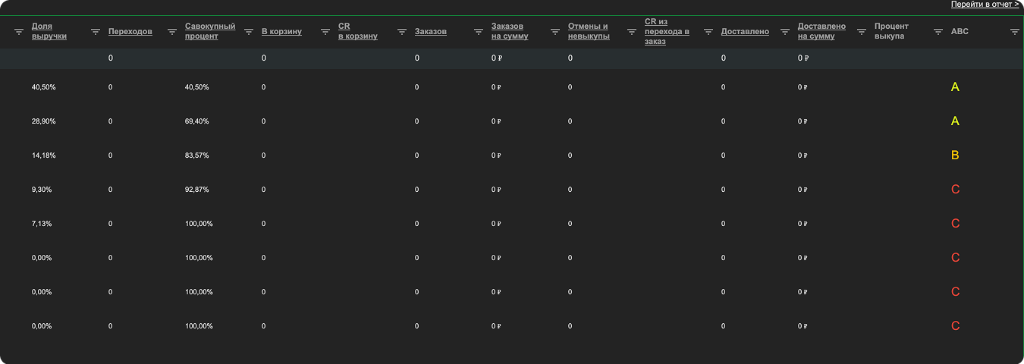Screen dimensions: 1024x364
Task: Click the orange B grade letter
Action: (x=955, y=156)
